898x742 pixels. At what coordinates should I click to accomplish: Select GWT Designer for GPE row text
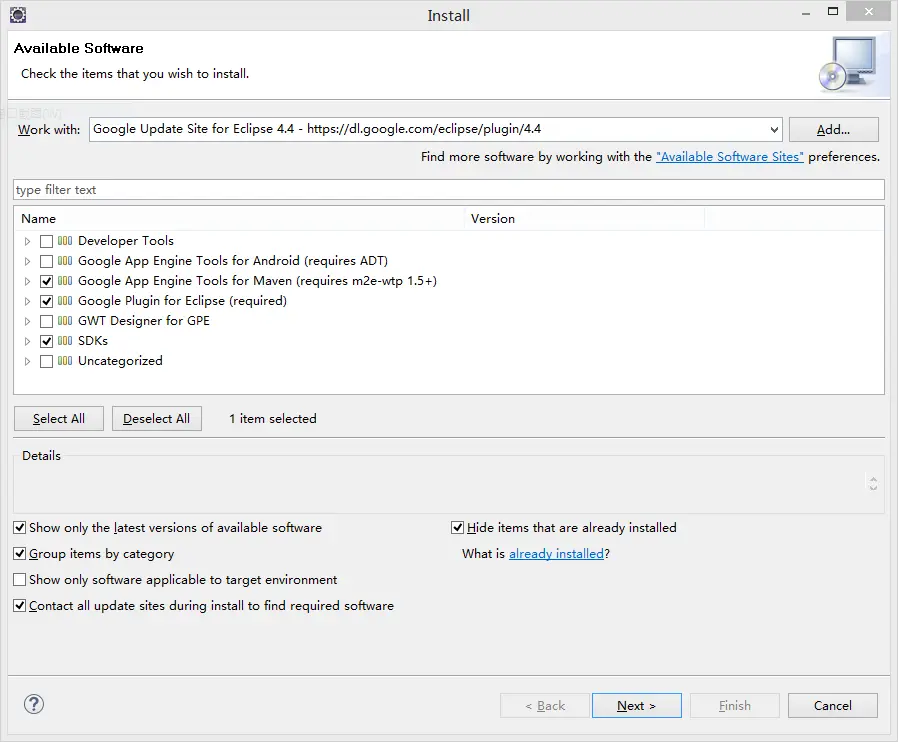tap(144, 321)
